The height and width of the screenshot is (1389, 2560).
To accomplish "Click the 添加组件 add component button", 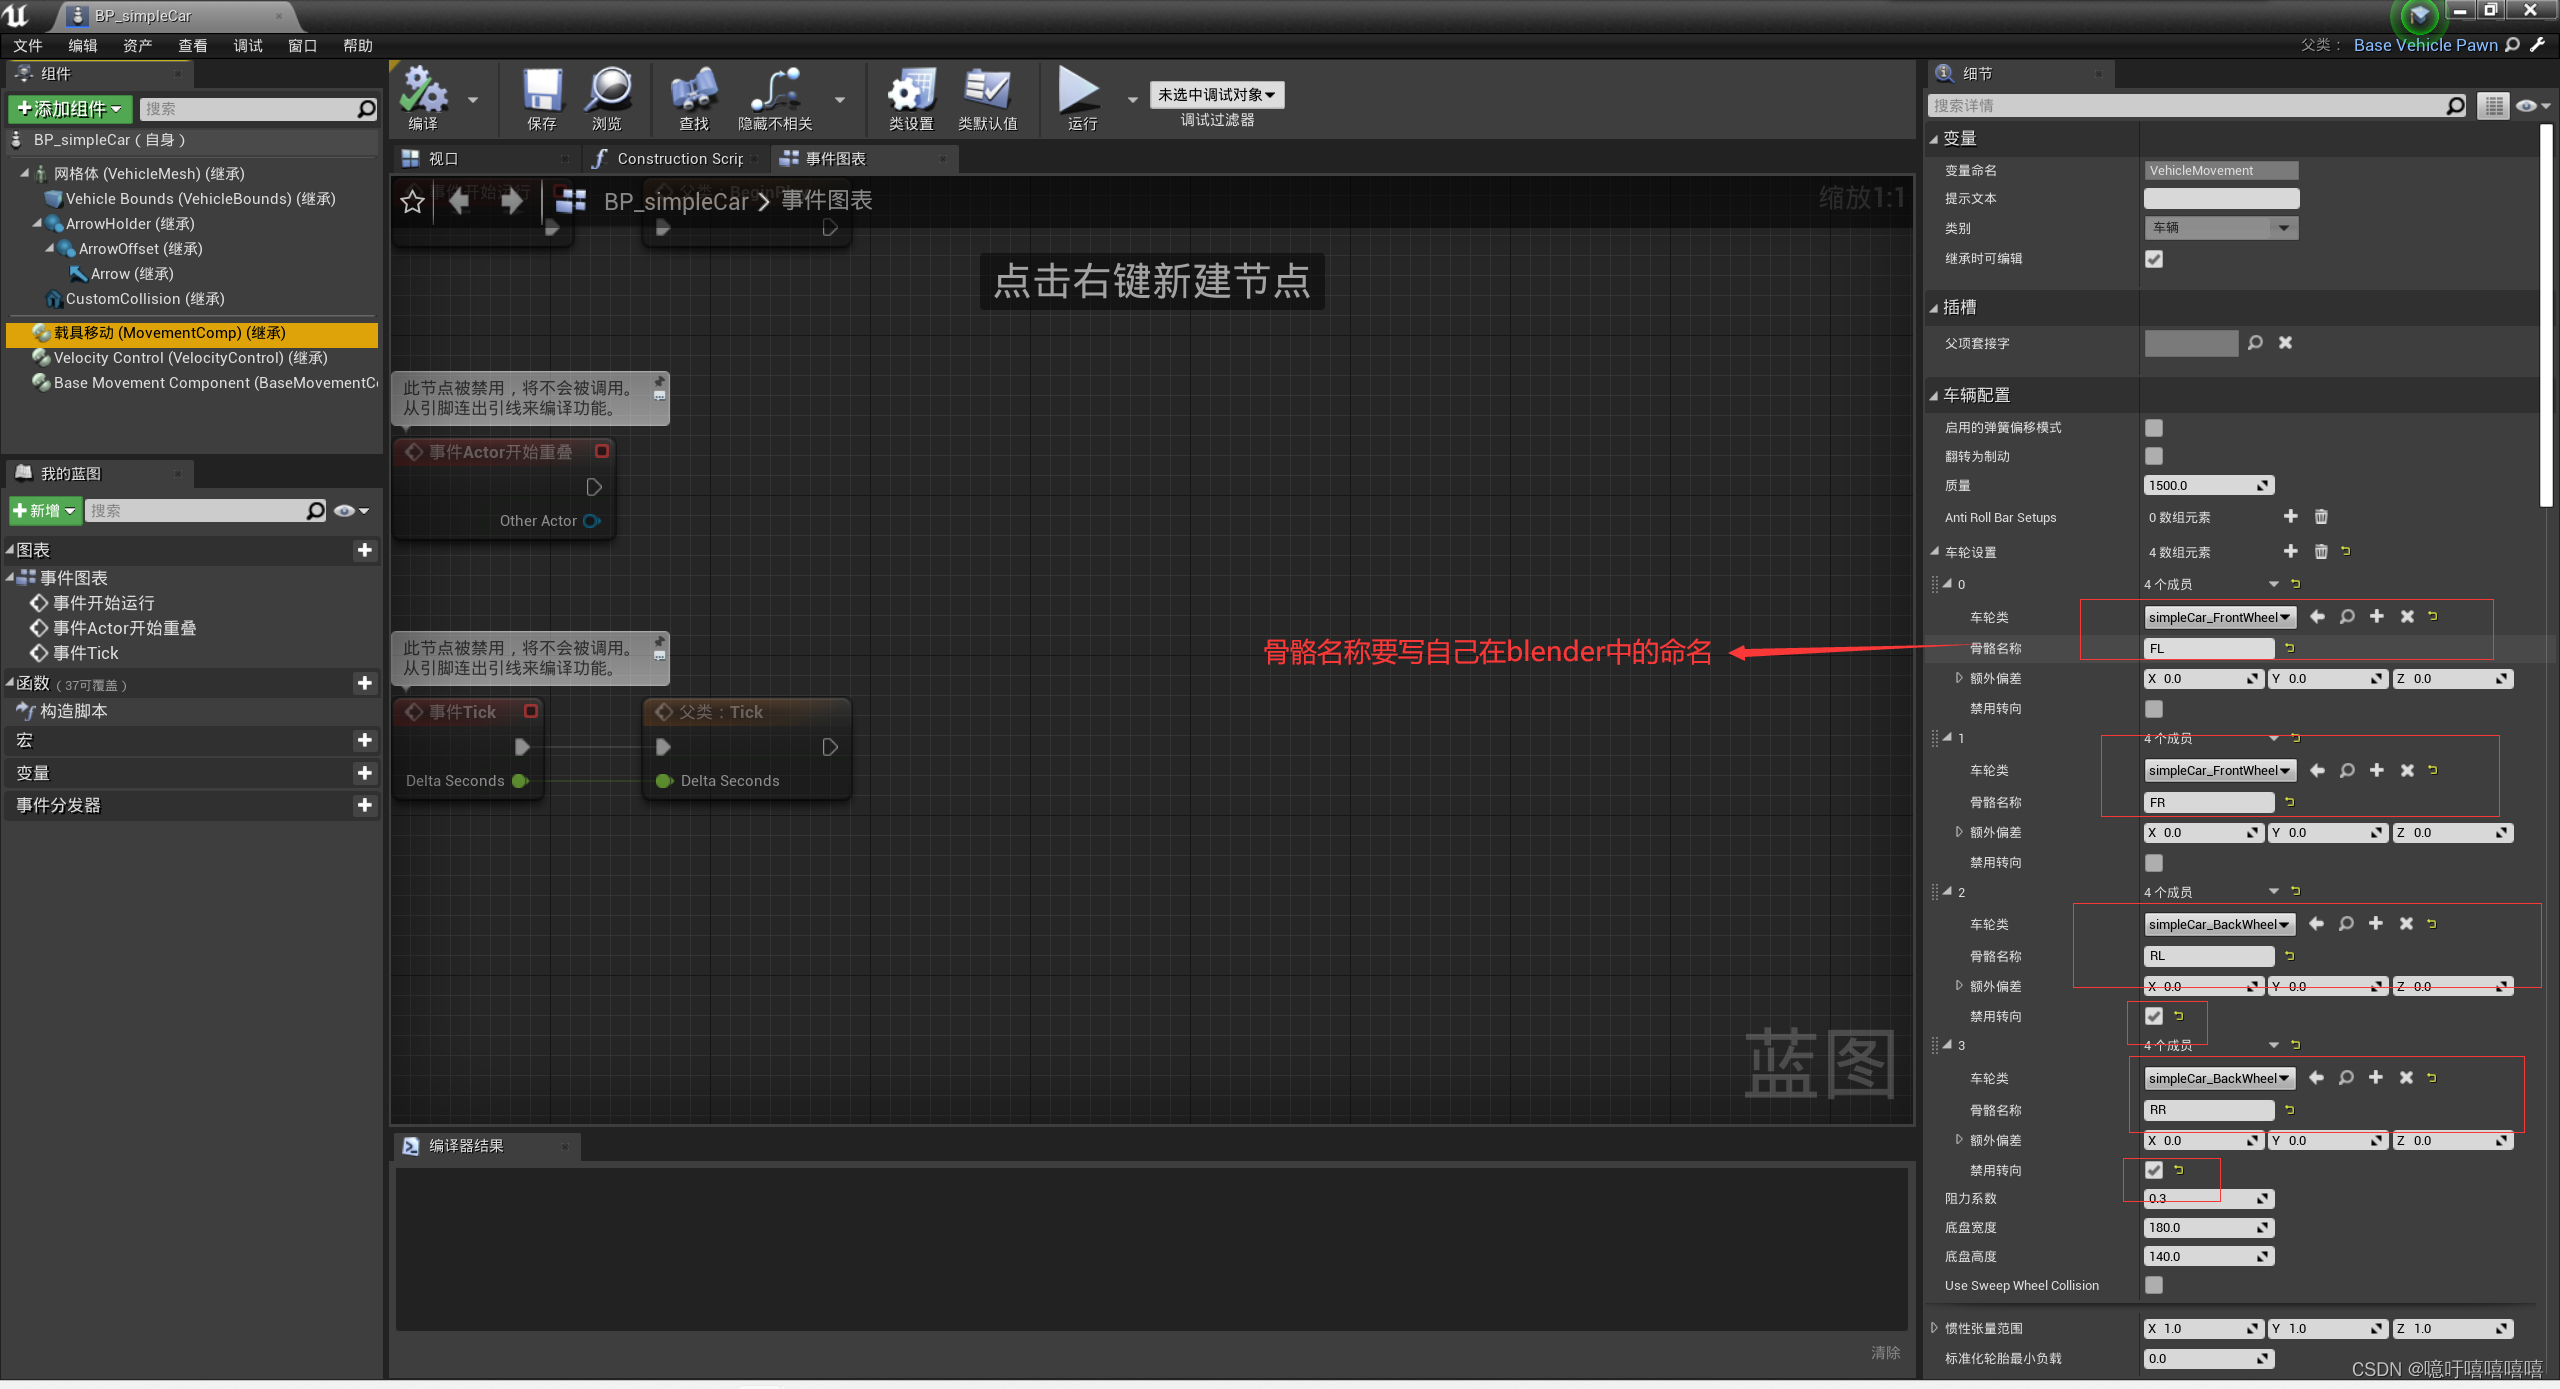I will [x=70, y=109].
